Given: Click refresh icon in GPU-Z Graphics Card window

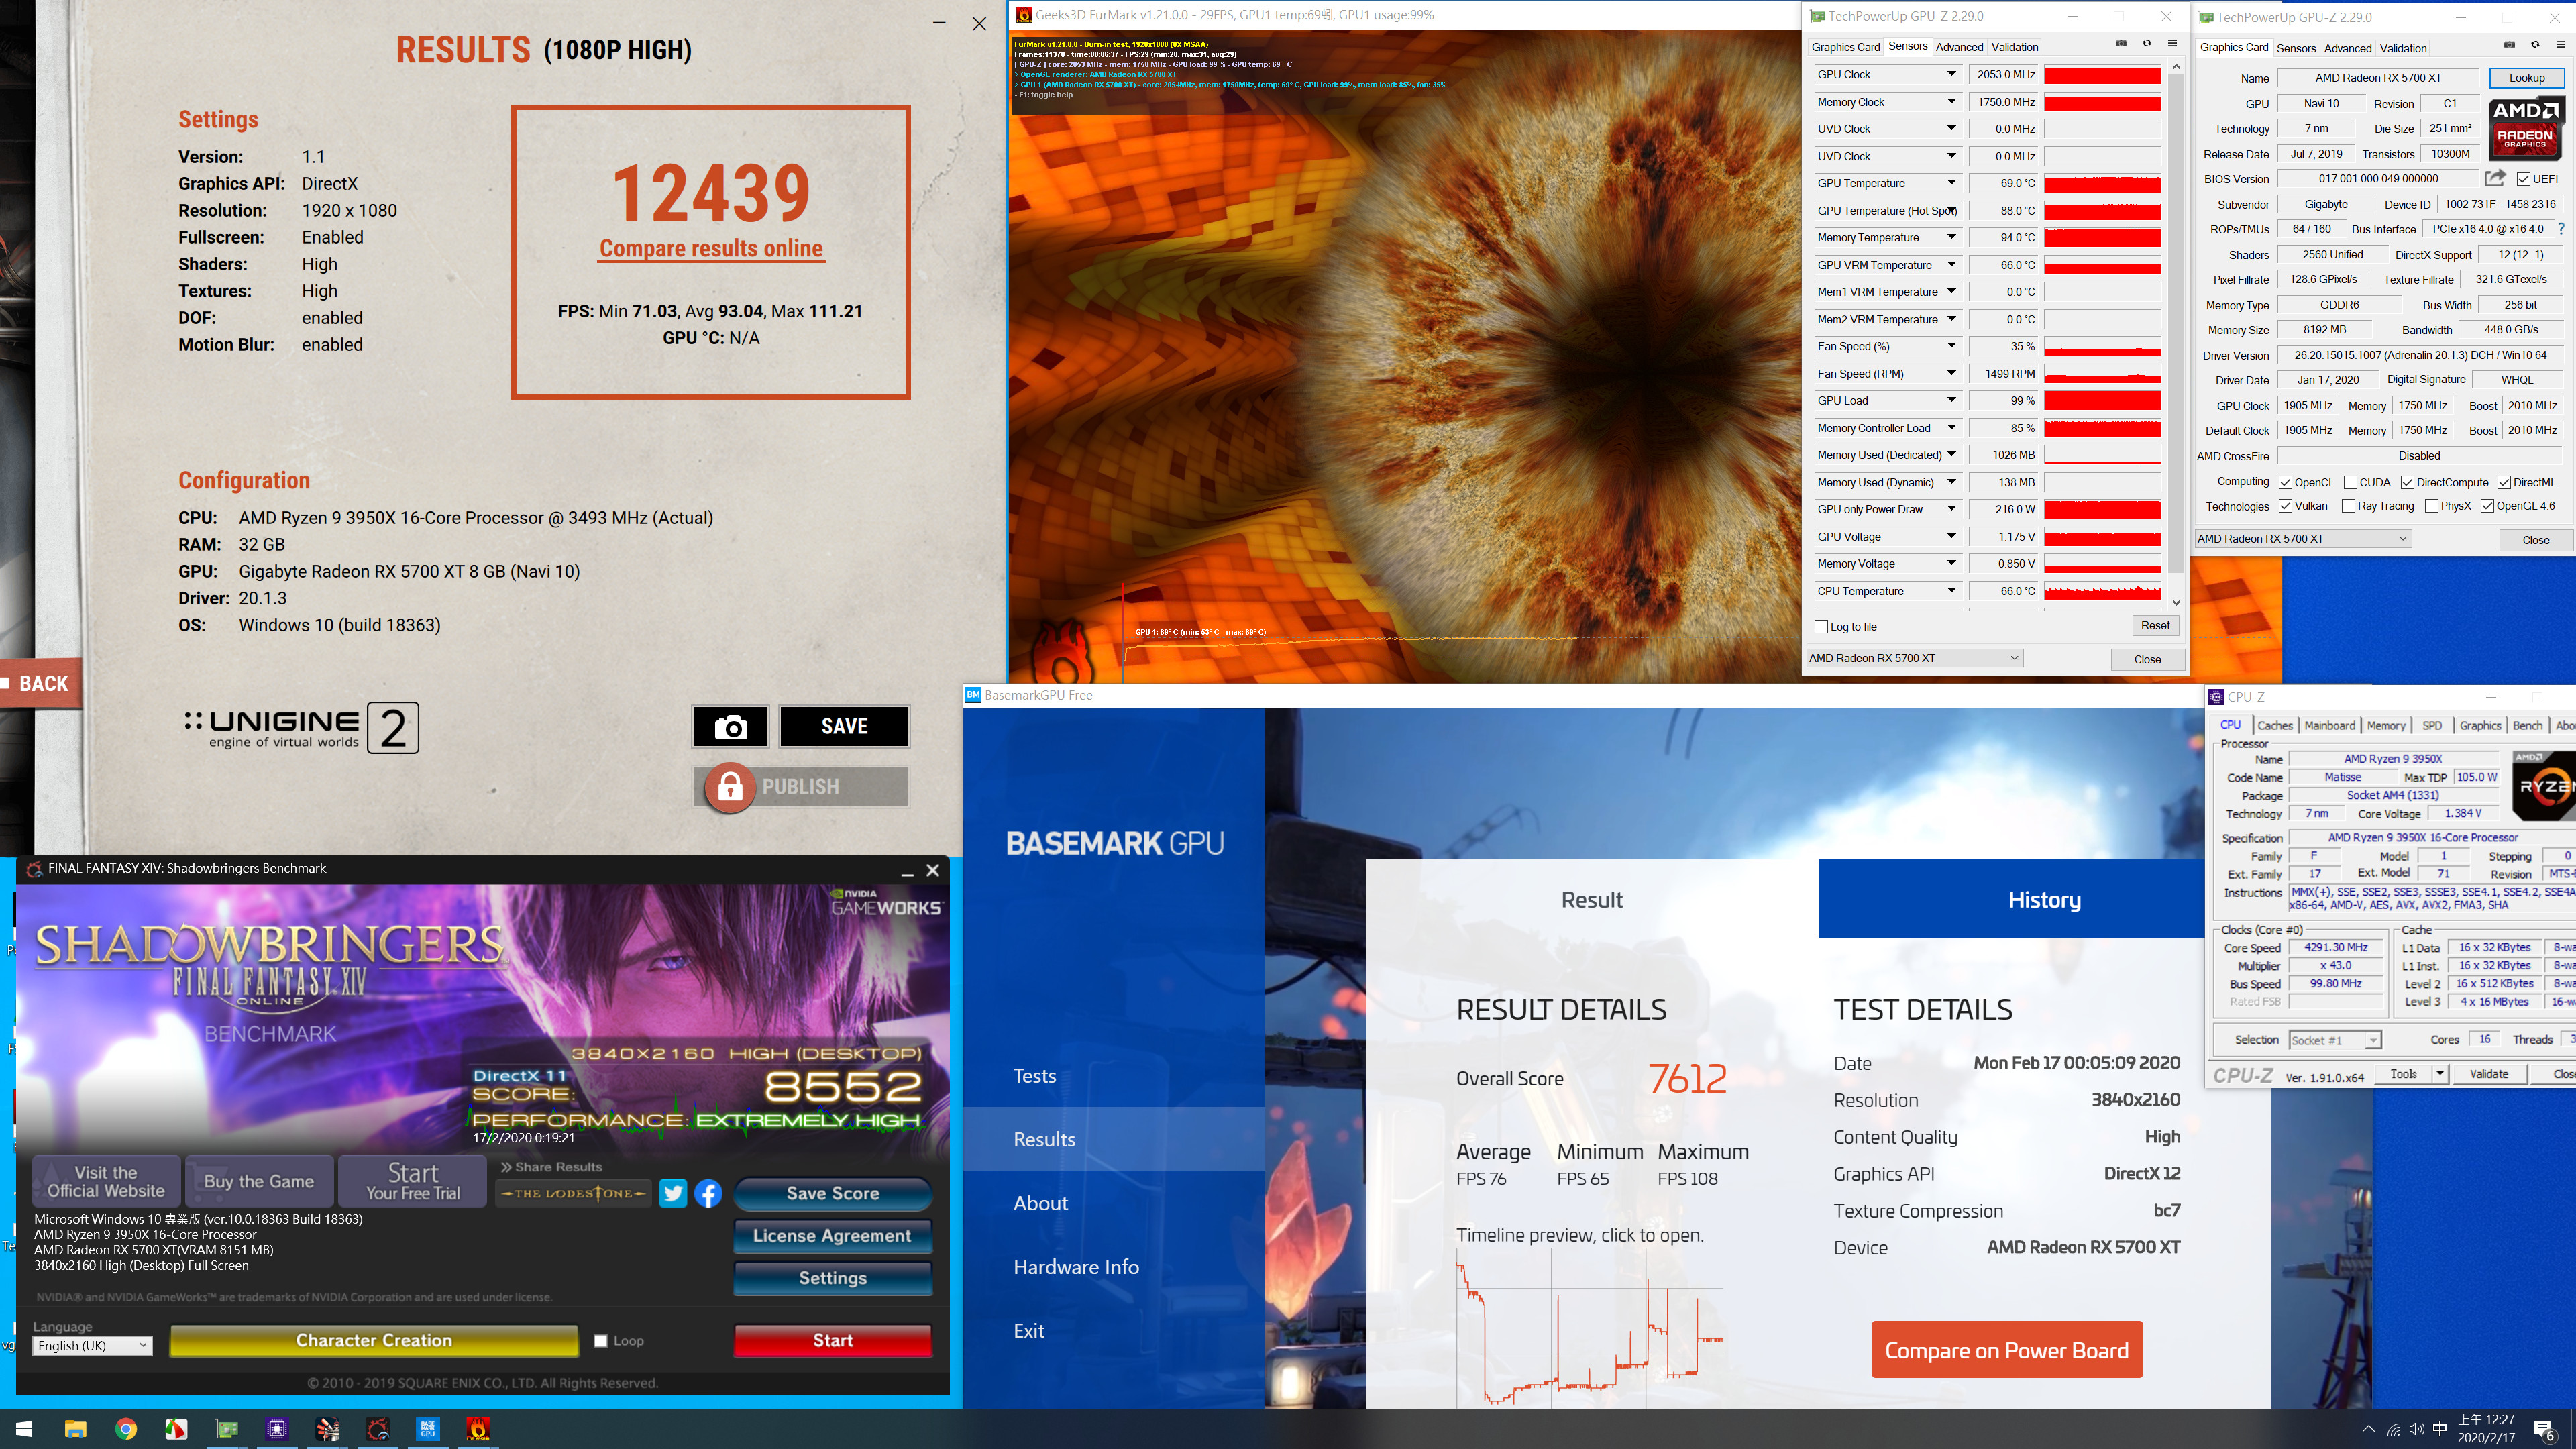Looking at the screenshot, I should [x=2535, y=45].
